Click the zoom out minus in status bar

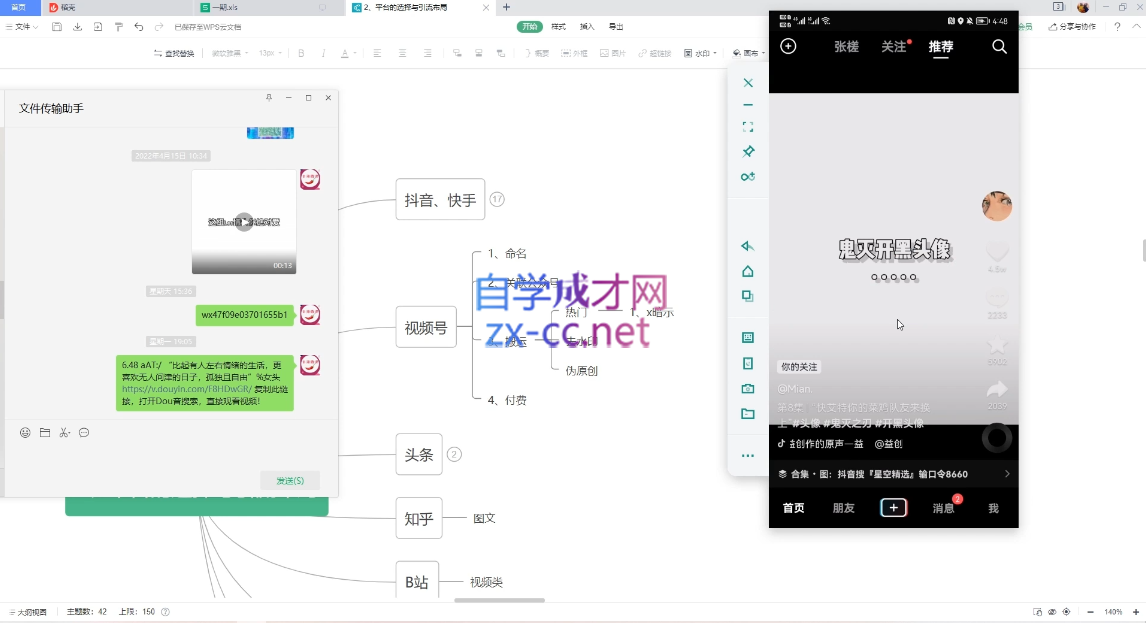tap(1090, 612)
